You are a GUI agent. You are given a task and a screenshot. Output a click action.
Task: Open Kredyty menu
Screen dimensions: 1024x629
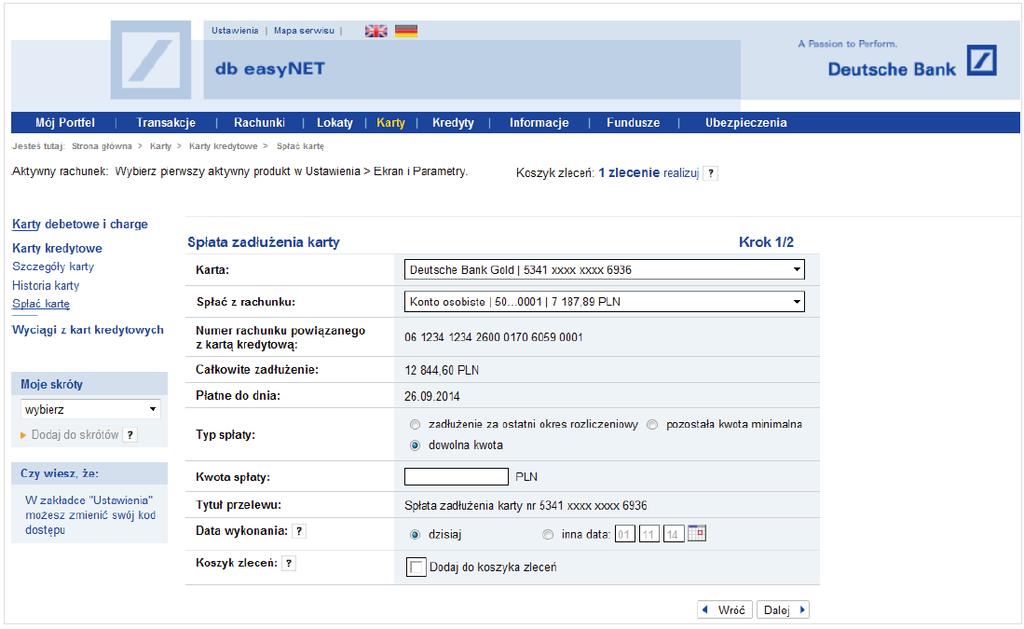point(453,123)
